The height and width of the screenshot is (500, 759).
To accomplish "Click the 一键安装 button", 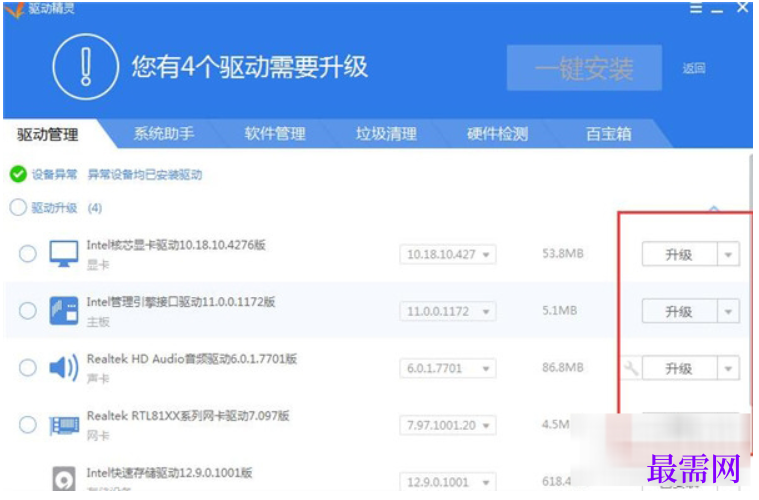I will (584, 68).
